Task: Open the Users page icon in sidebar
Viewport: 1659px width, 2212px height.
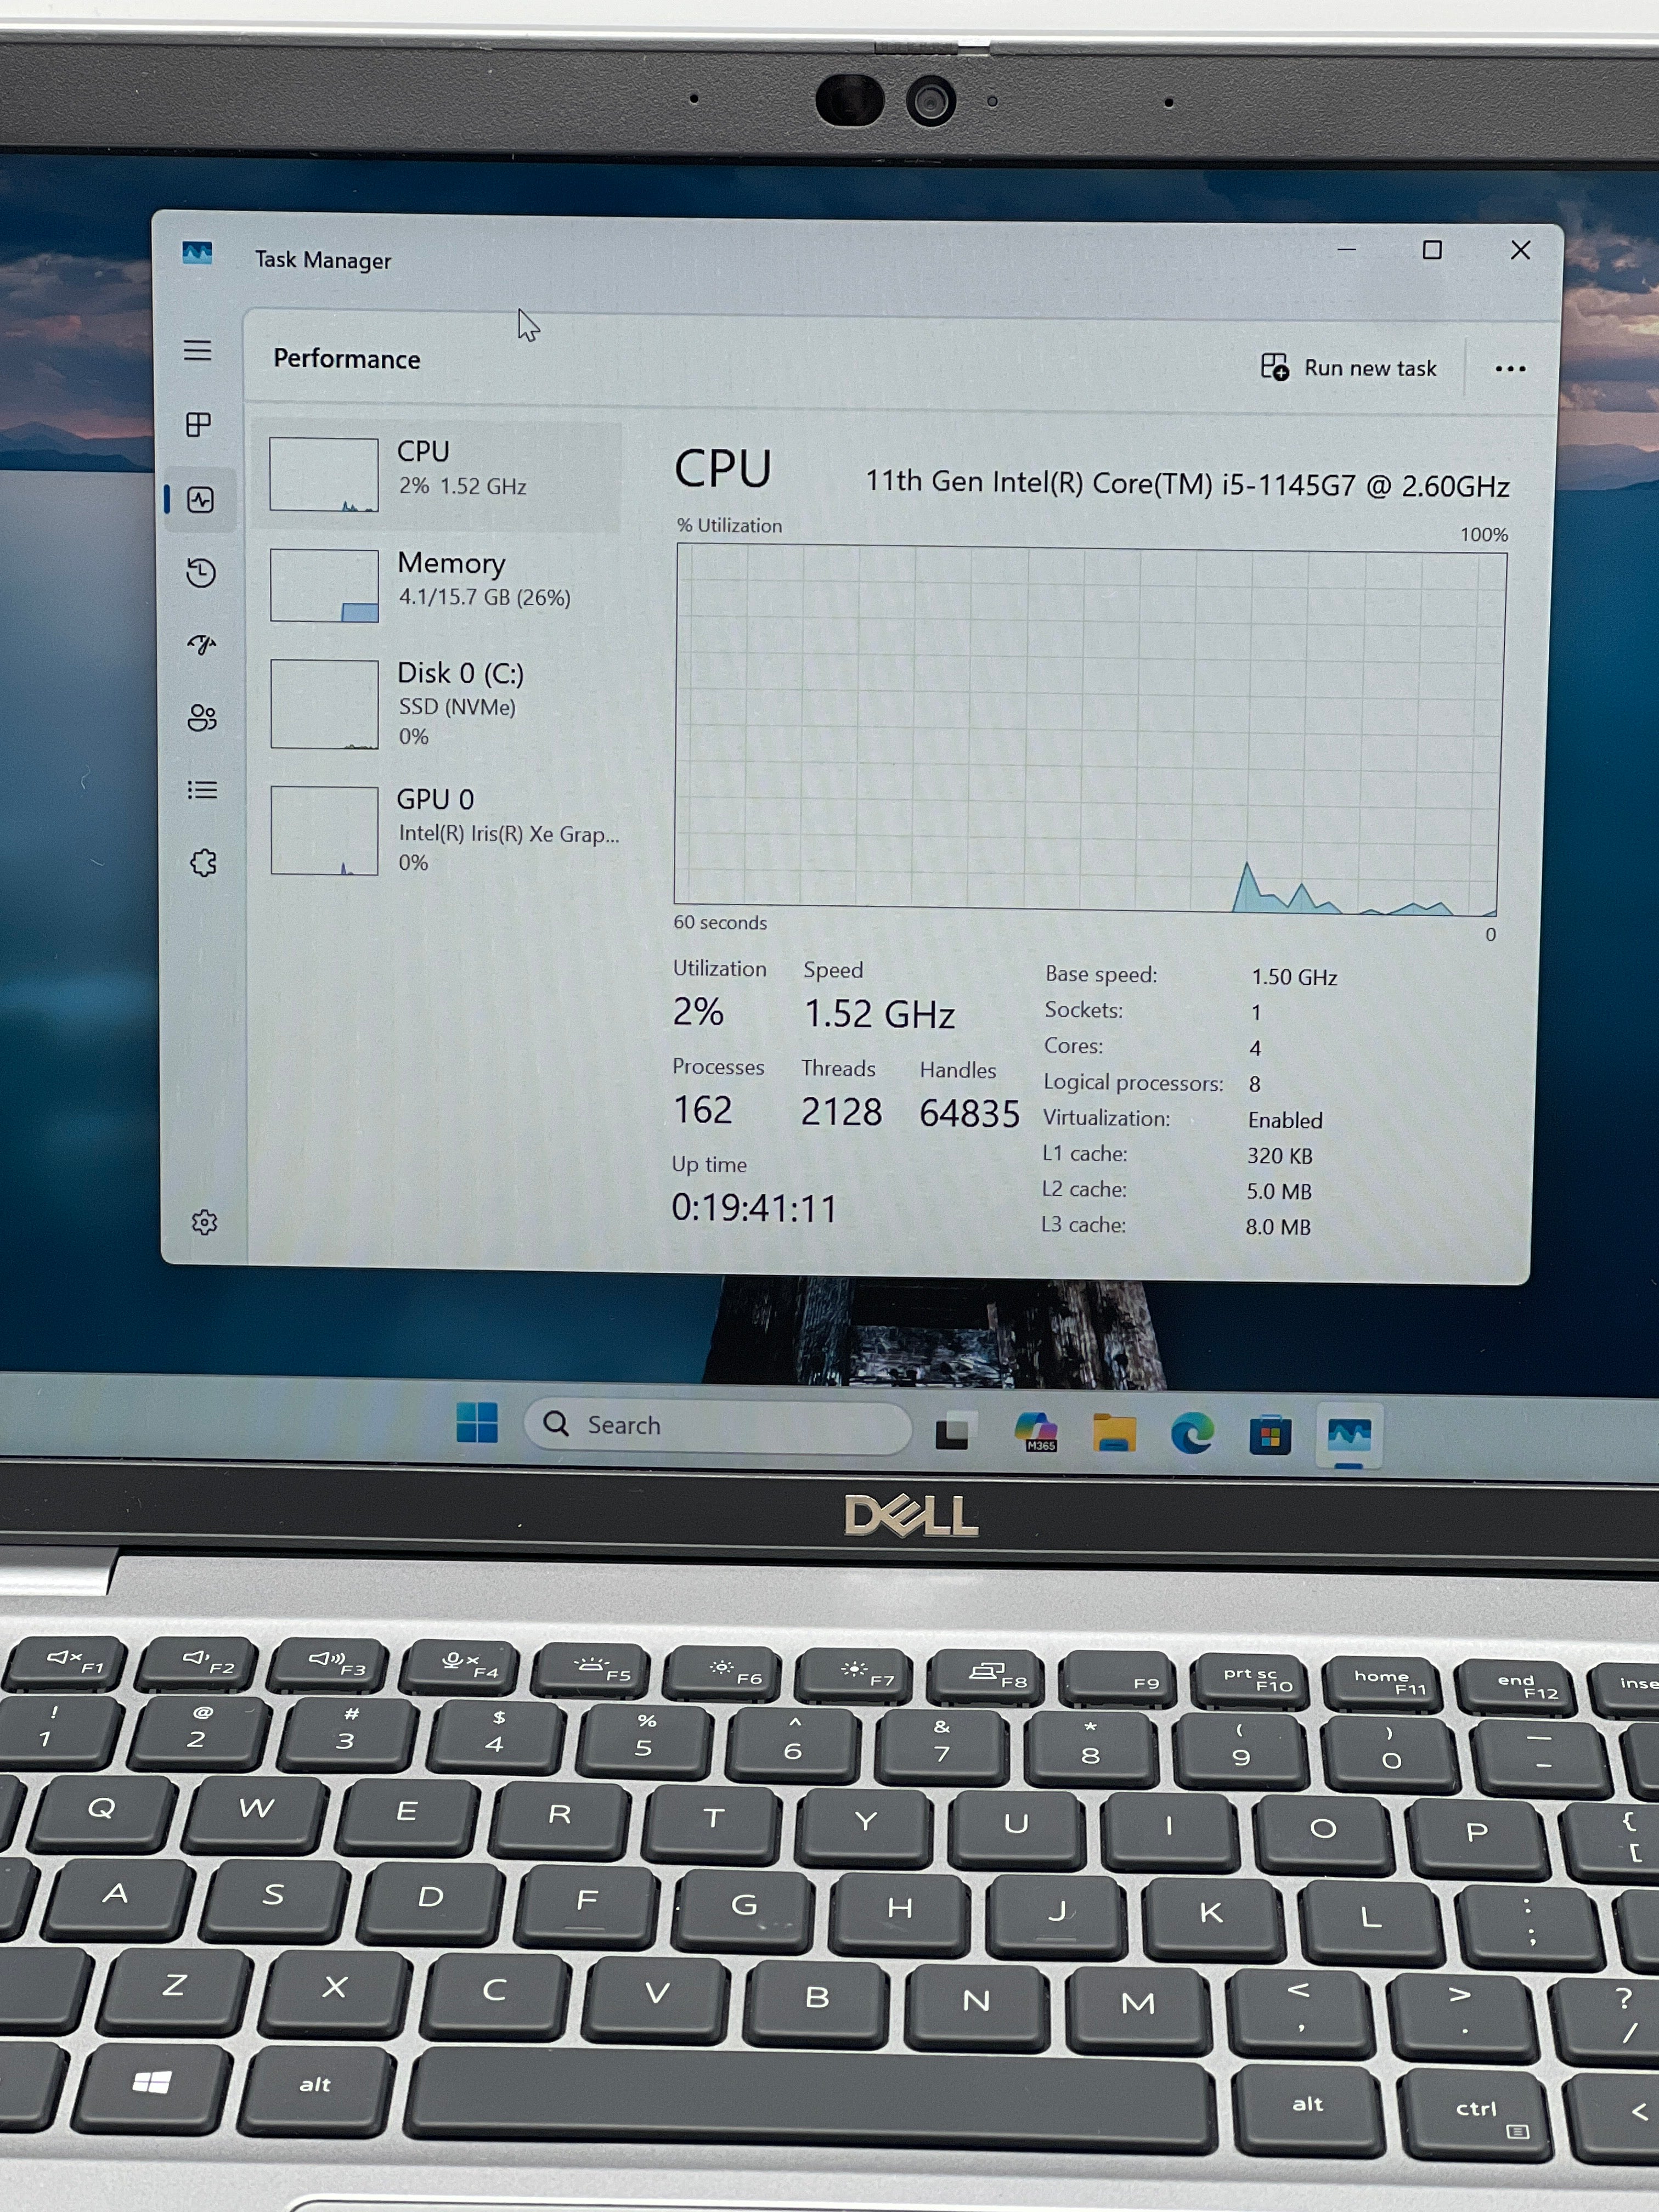Action: [202, 718]
